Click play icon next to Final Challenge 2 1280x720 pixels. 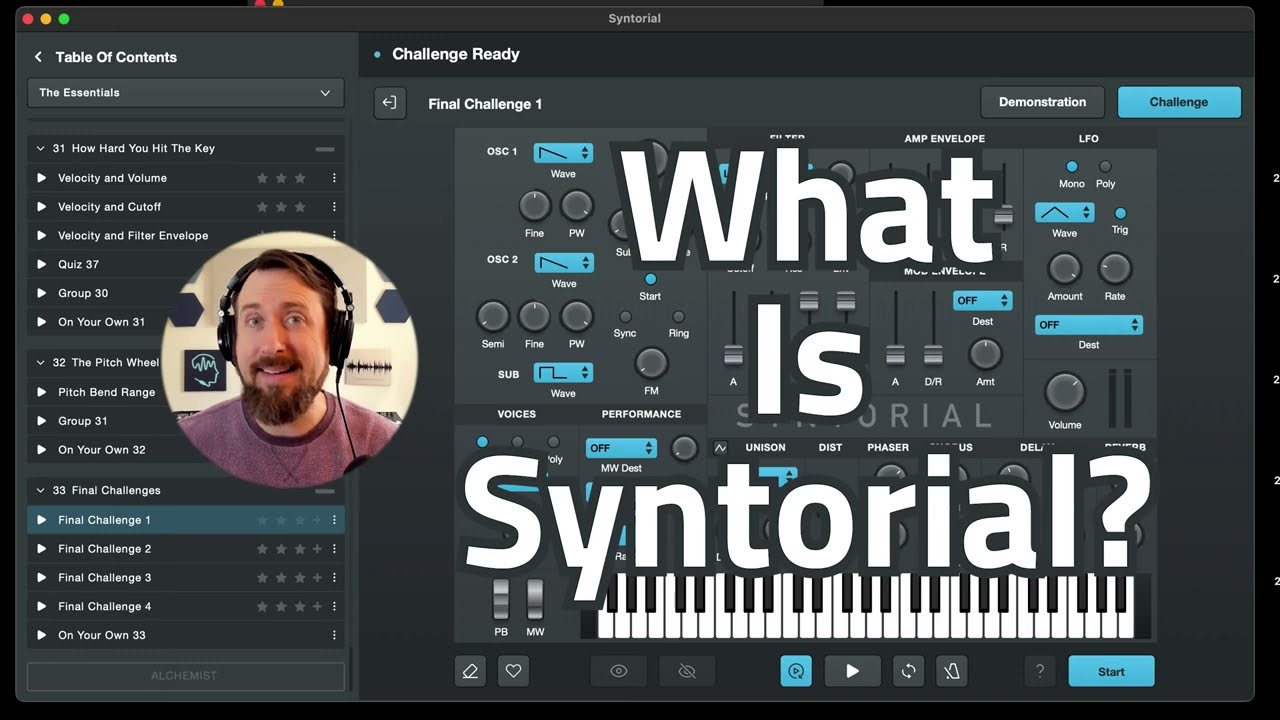click(x=41, y=549)
